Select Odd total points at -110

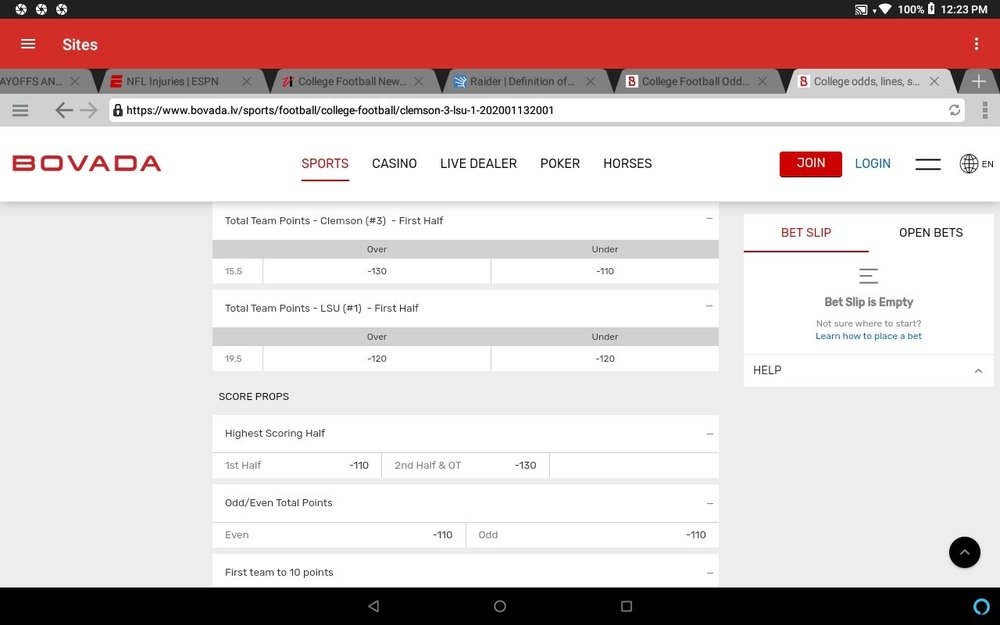pos(592,535)
